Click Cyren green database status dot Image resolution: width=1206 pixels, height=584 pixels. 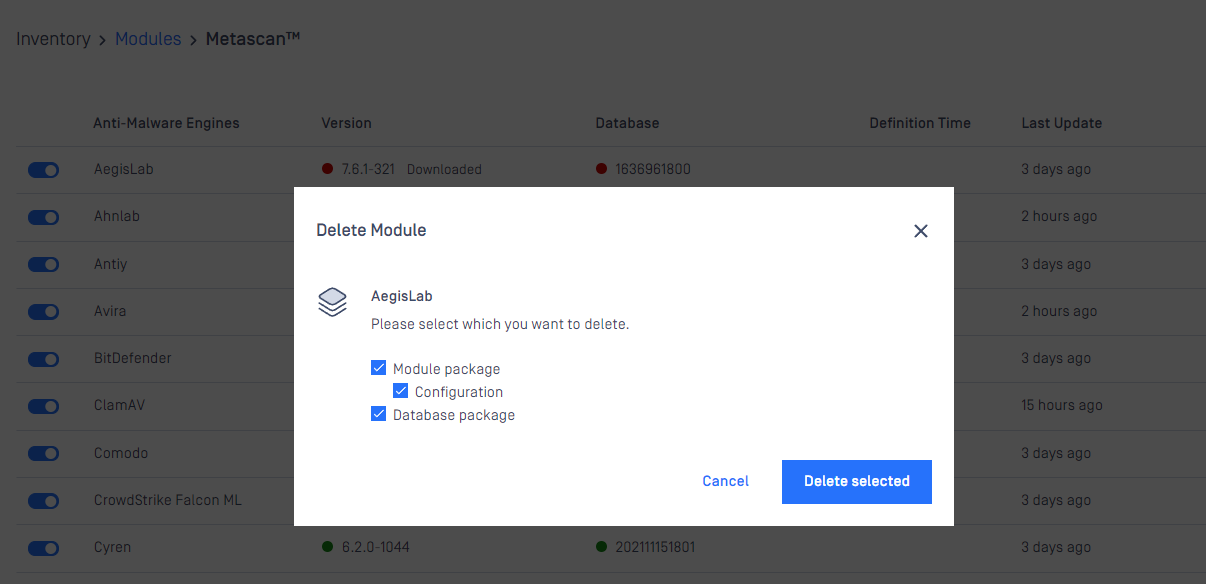(601, 547)
